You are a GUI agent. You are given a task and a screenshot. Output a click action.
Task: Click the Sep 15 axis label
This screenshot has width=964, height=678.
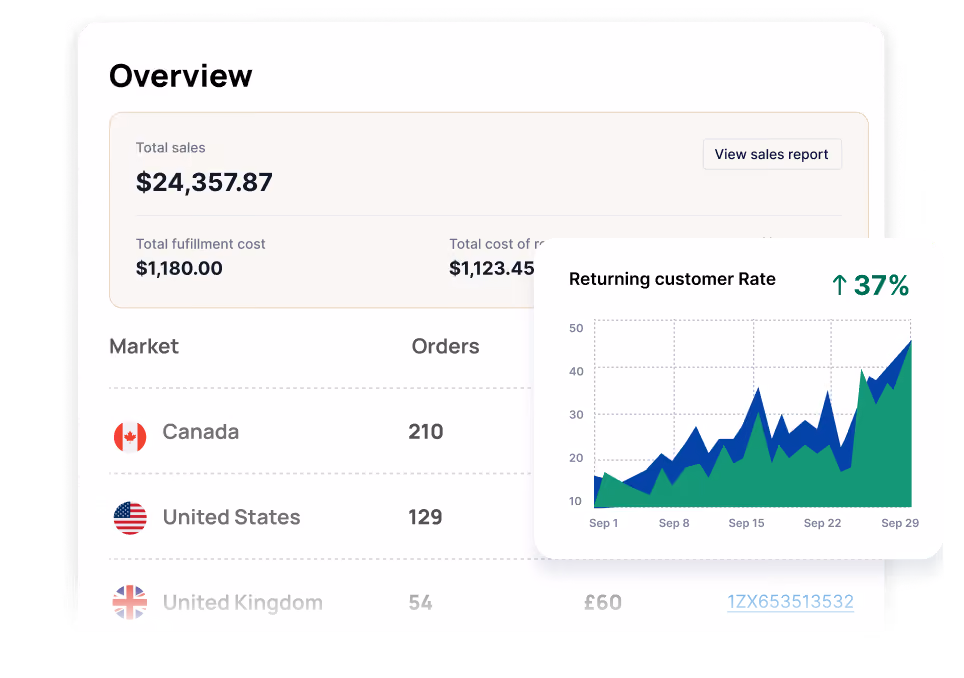(746, 523)
